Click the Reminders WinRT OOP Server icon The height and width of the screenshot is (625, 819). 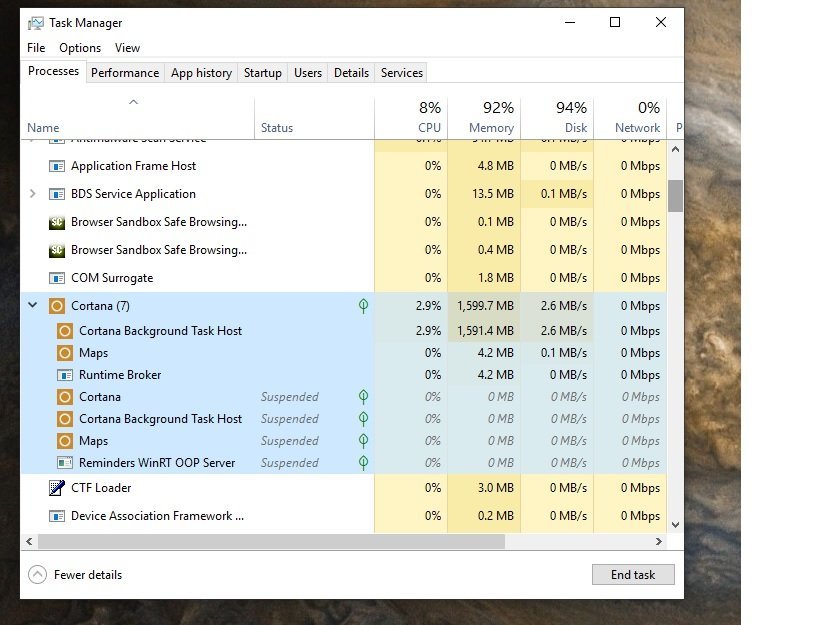65,463
